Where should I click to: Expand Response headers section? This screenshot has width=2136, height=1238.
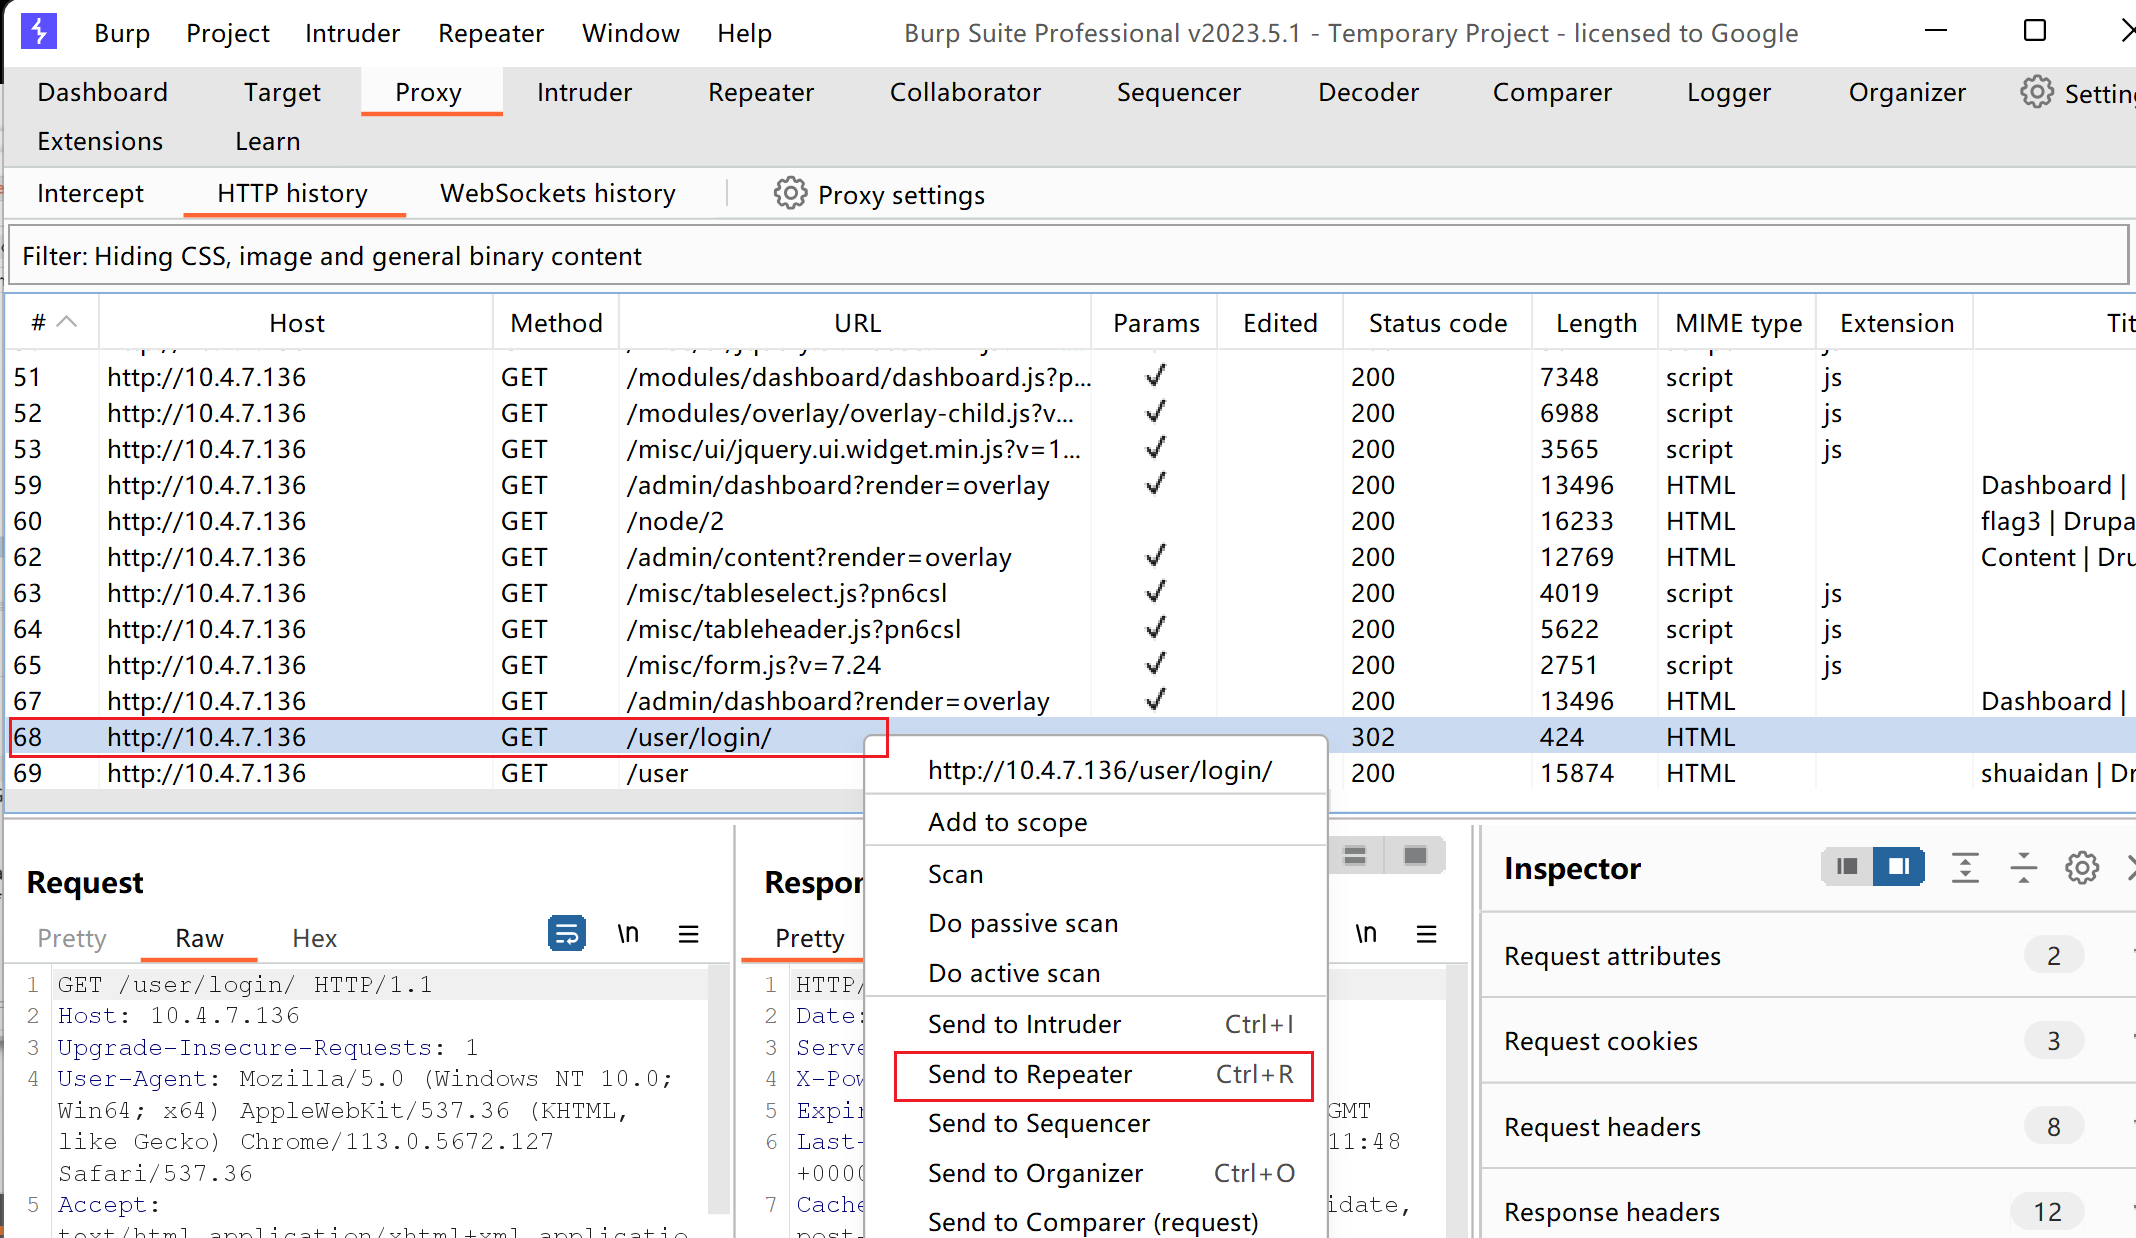(x=1808, y=1212)
